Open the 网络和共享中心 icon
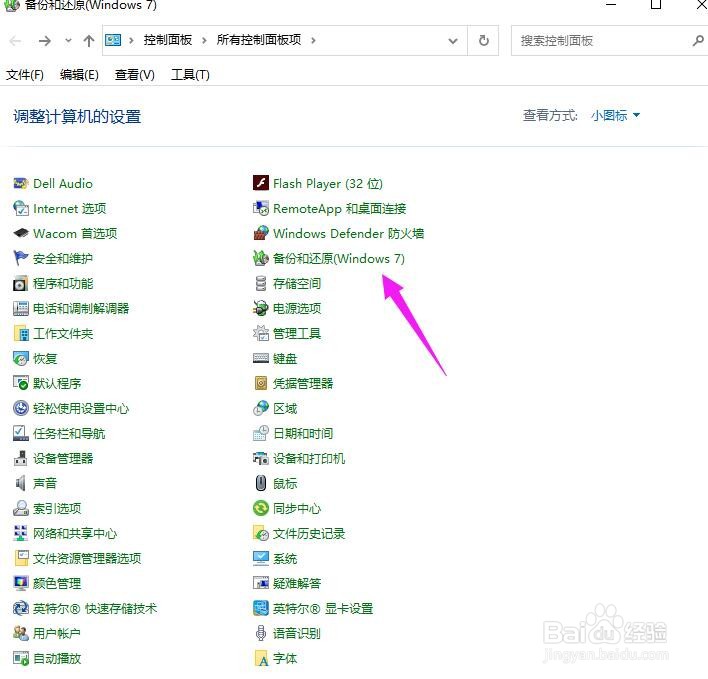 coord(20,534)
